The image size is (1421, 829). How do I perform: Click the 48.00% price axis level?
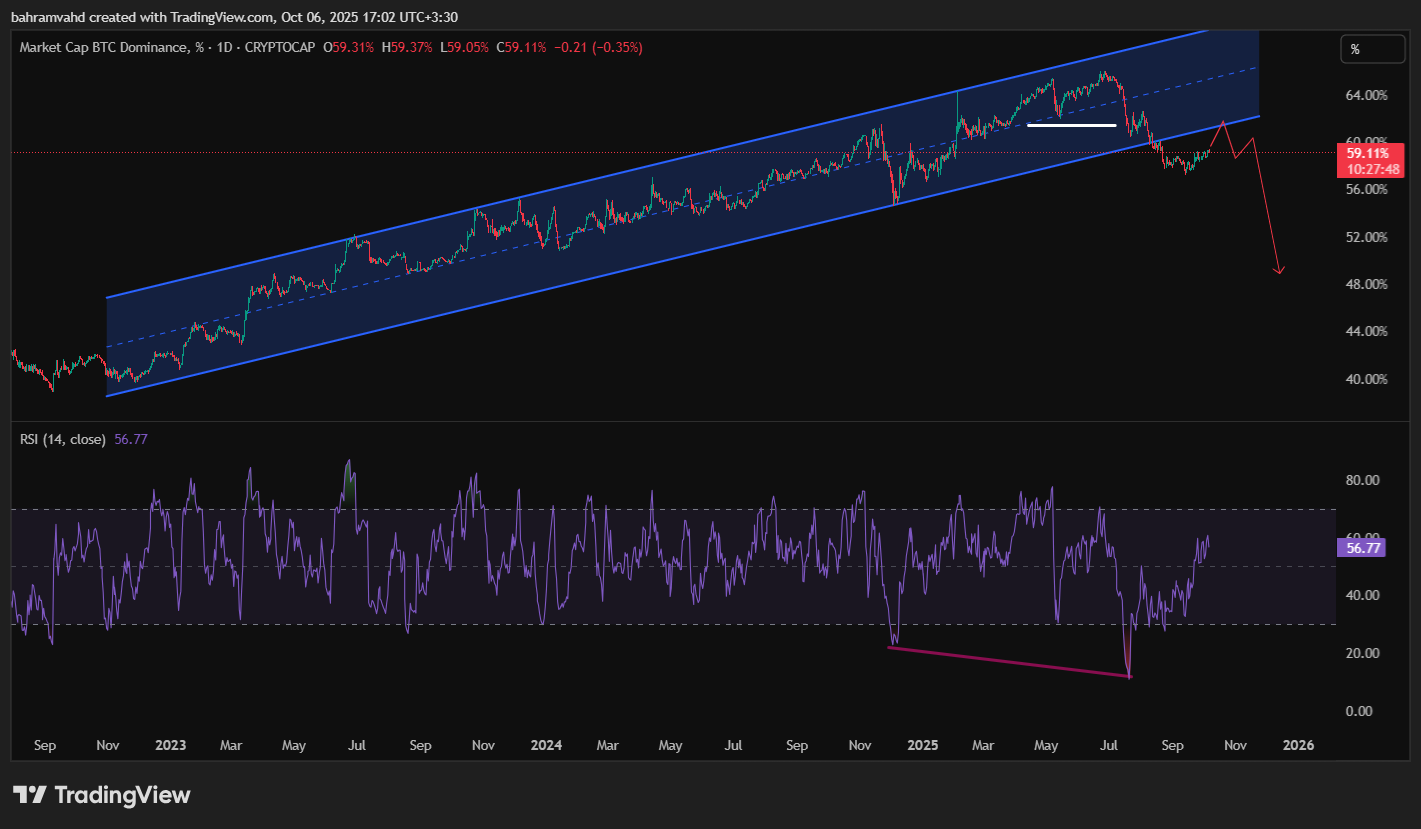point(1366,284)
